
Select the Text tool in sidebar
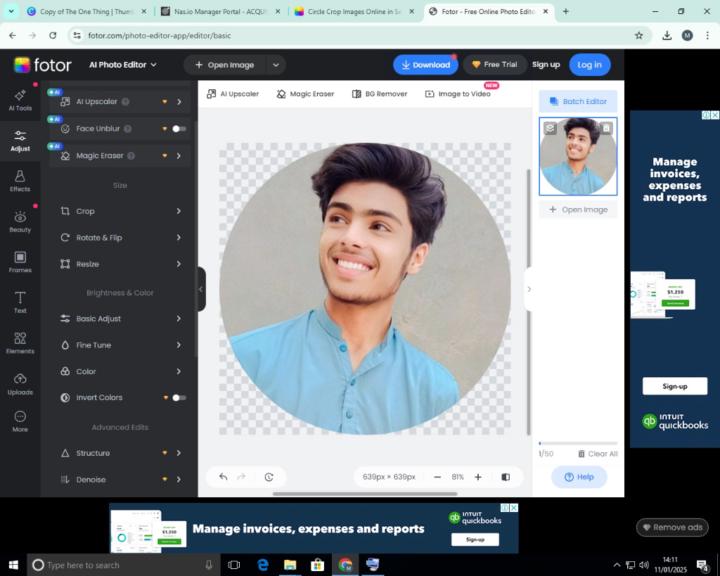click(x=20, y=303)
